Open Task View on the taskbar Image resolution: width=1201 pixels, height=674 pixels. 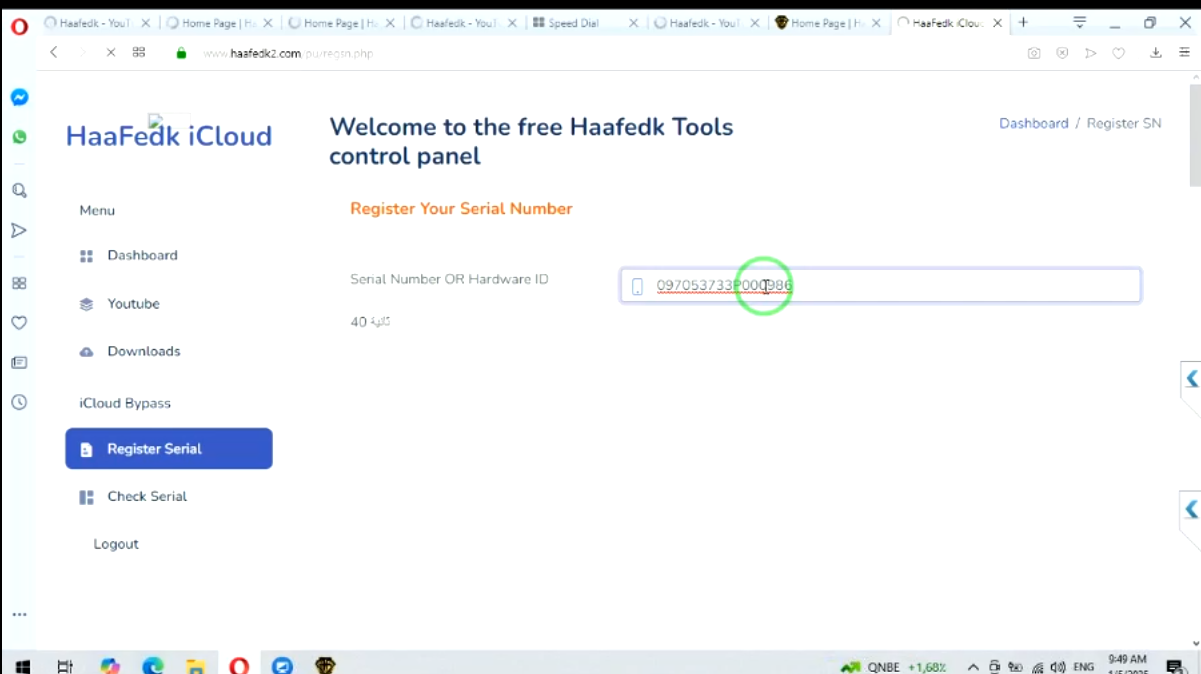[x=65, y=665]
